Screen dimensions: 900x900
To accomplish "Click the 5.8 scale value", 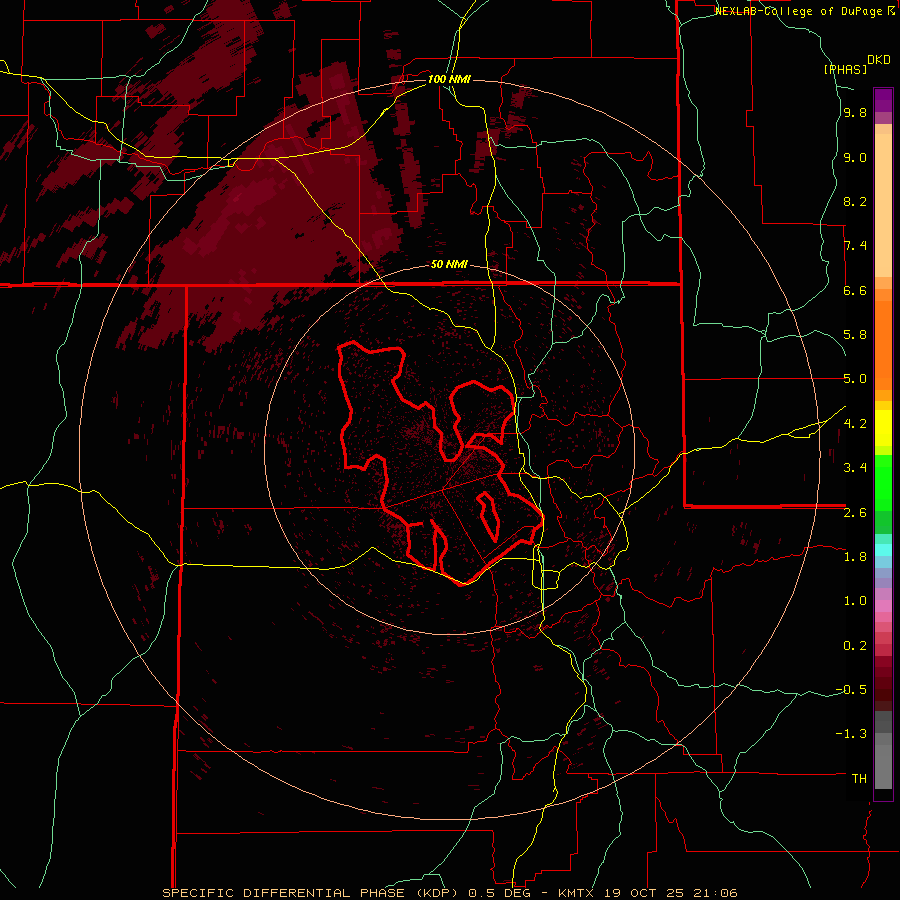I will coord(855,335).
